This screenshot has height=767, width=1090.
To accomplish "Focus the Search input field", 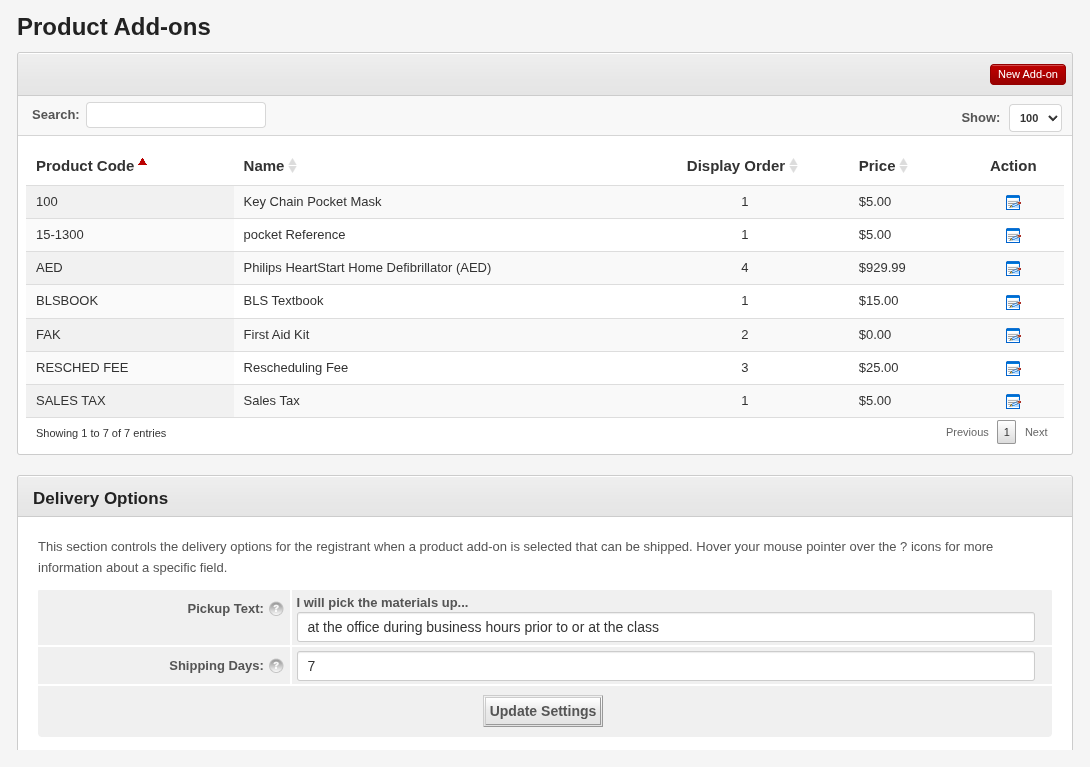I will pyautogui.click(x=176, y=115).
